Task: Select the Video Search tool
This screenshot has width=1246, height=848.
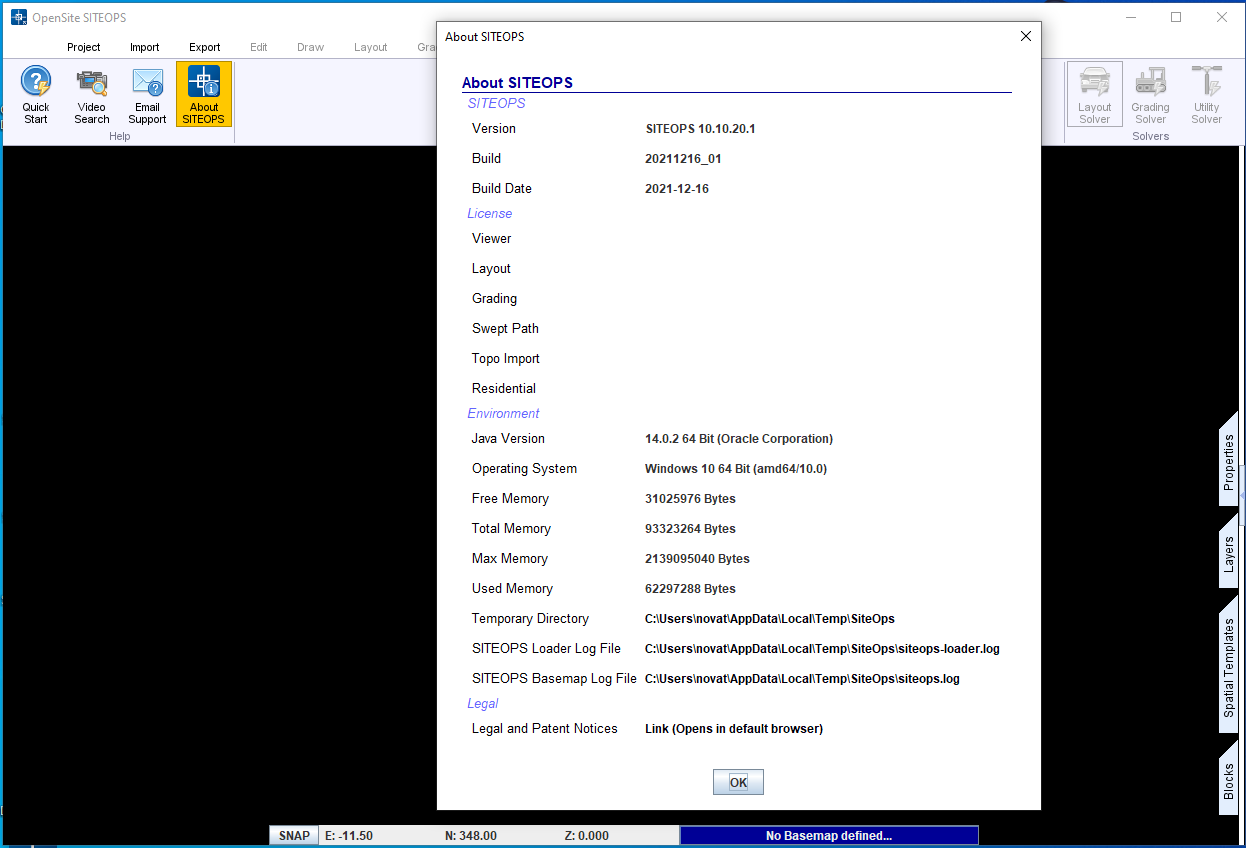Action: (x=91, y=94)
